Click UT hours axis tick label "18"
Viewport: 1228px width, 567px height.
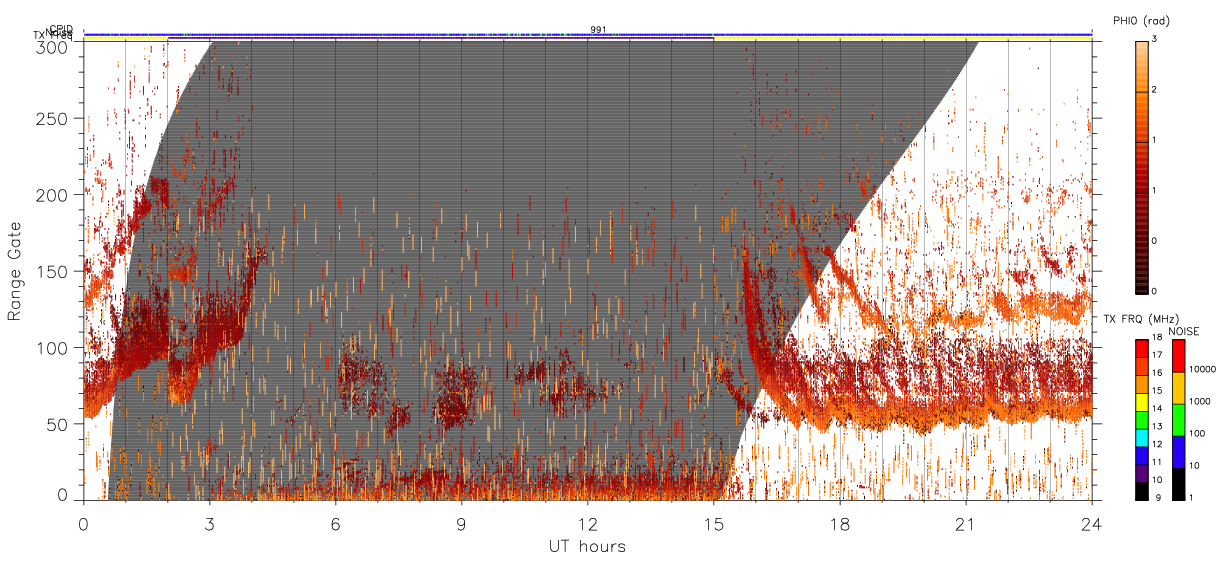tap(839, 523)
